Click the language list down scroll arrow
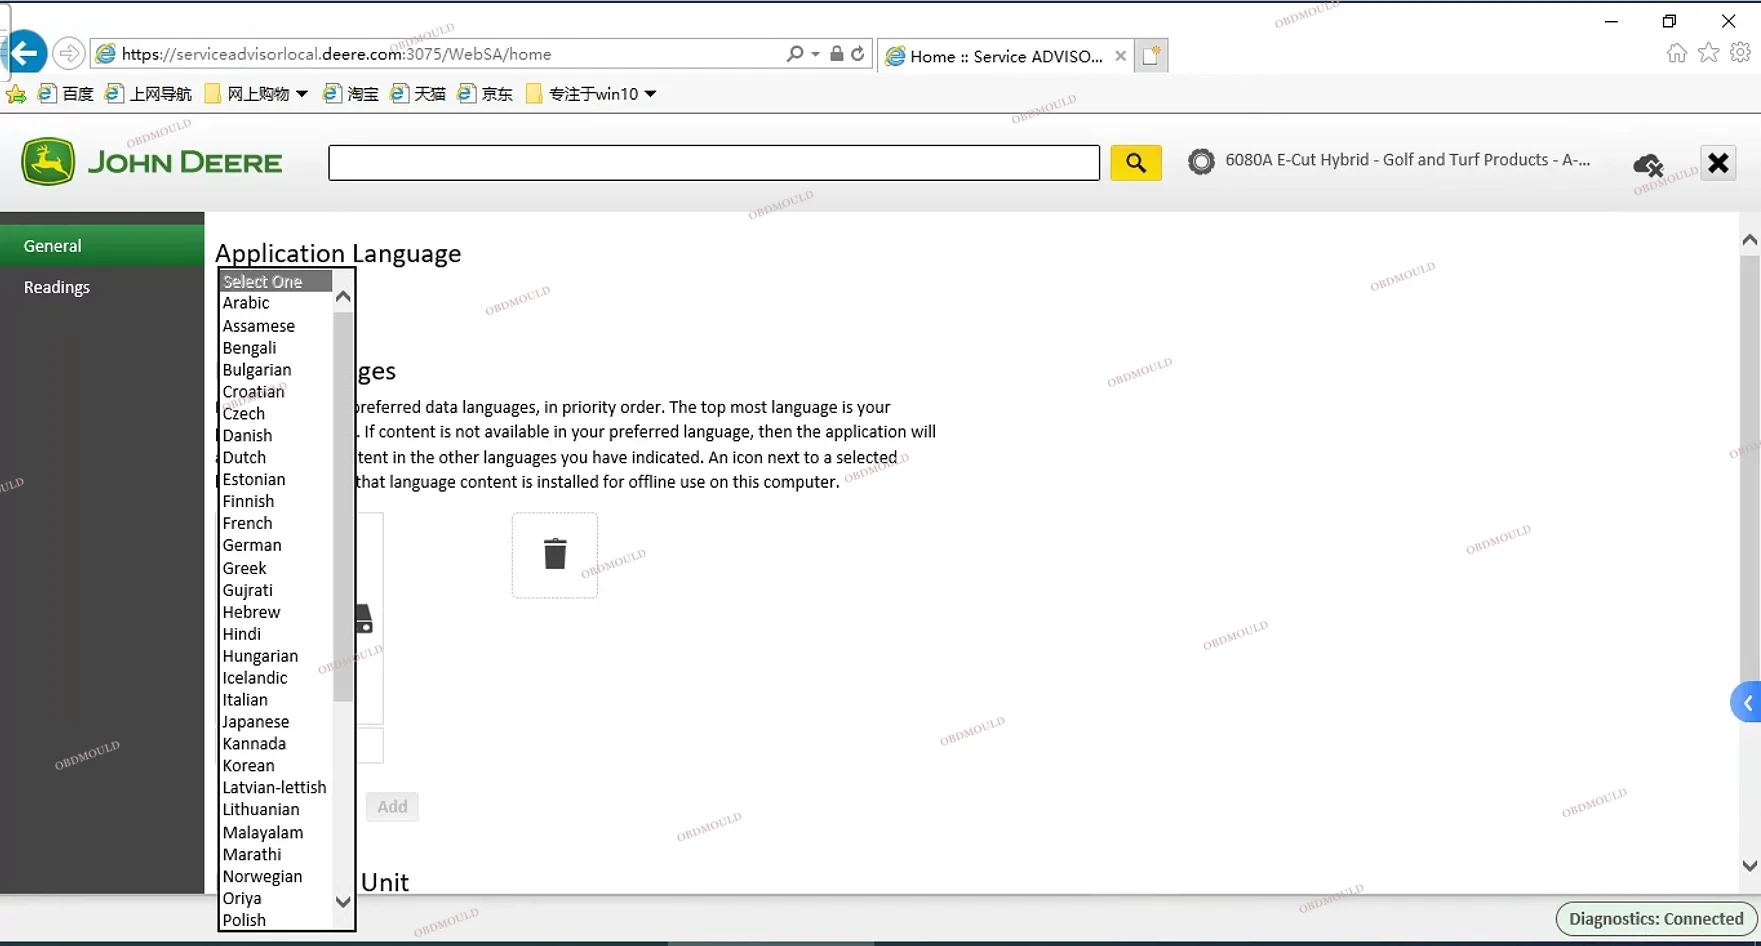This screenshot has width=1761, height=946. 343,901
